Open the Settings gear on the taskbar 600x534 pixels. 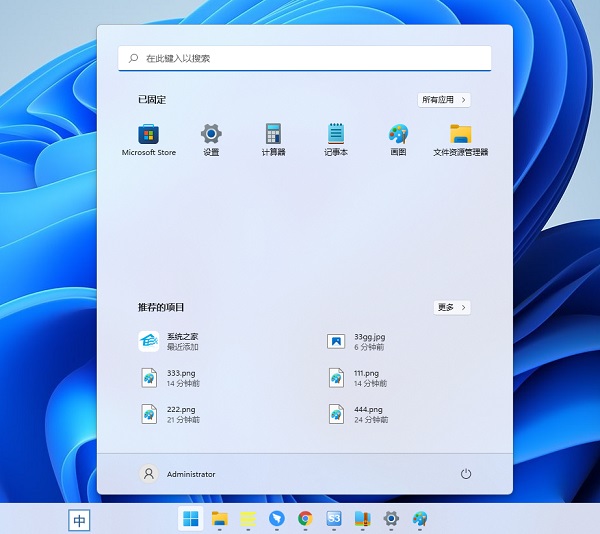[391, 518]
